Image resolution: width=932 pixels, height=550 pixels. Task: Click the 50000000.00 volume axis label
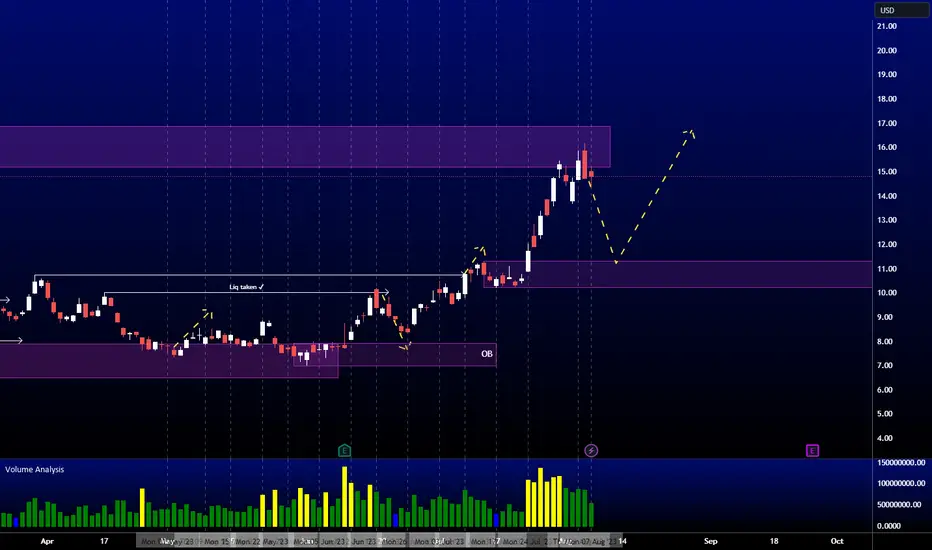[x=901, y=505]
